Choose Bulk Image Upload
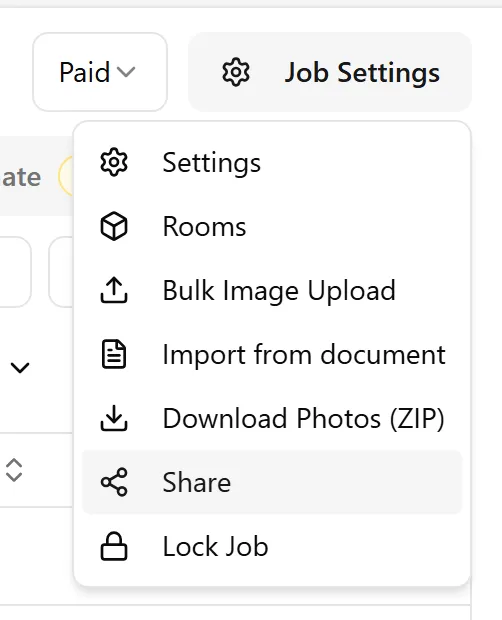Image resolution: width=502 pixels, height=620 pixels. pos(272,290)
